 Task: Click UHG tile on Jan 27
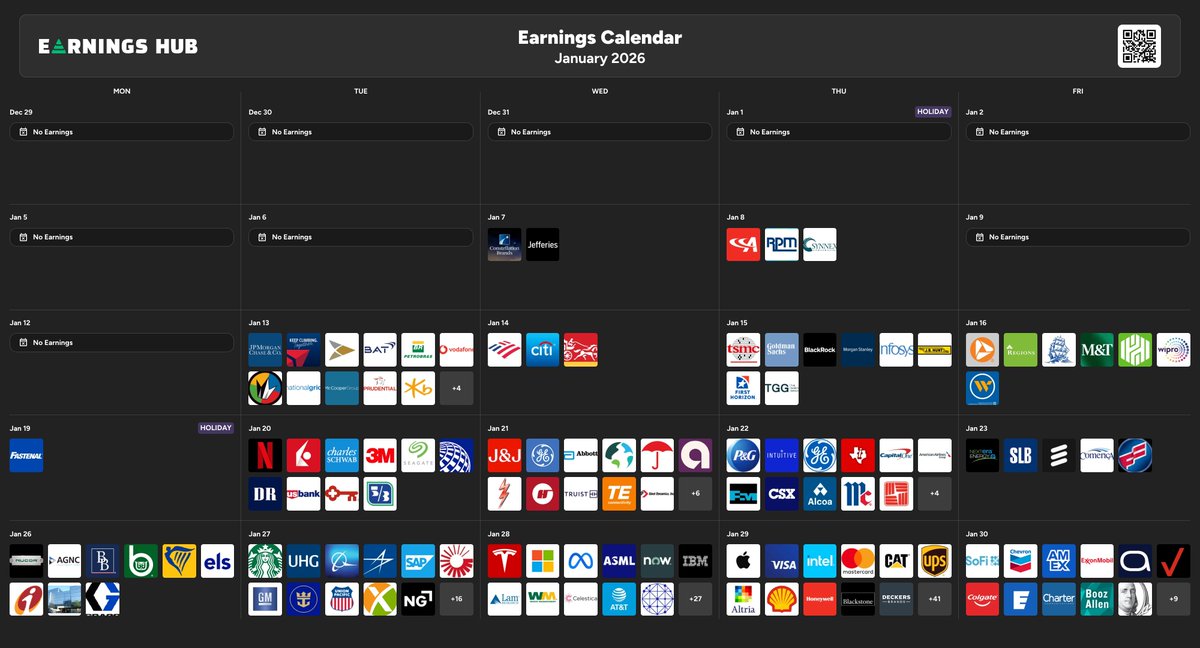click(x=304, y=561)
